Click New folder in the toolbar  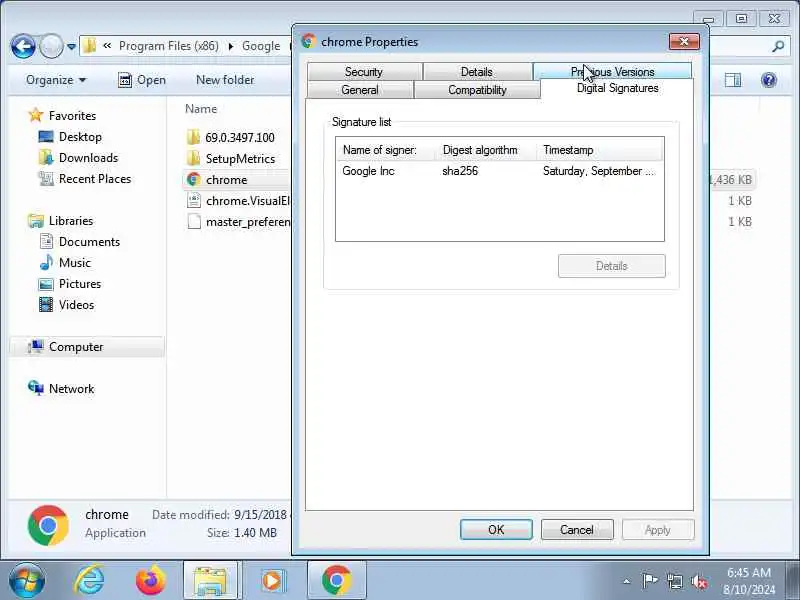[225, 80]
